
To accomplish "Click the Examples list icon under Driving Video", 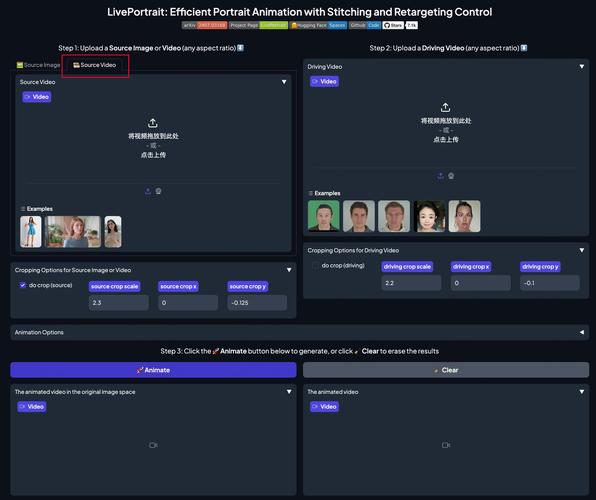I will pos(311,193).
